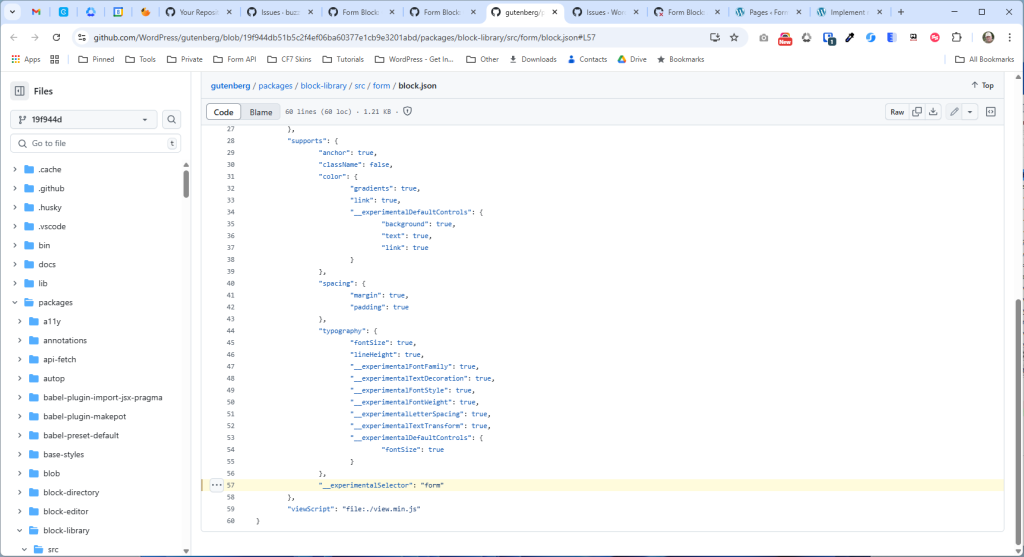Switch to the Blame view
This screenshot has width=1024, height=557.
(261, 112)
